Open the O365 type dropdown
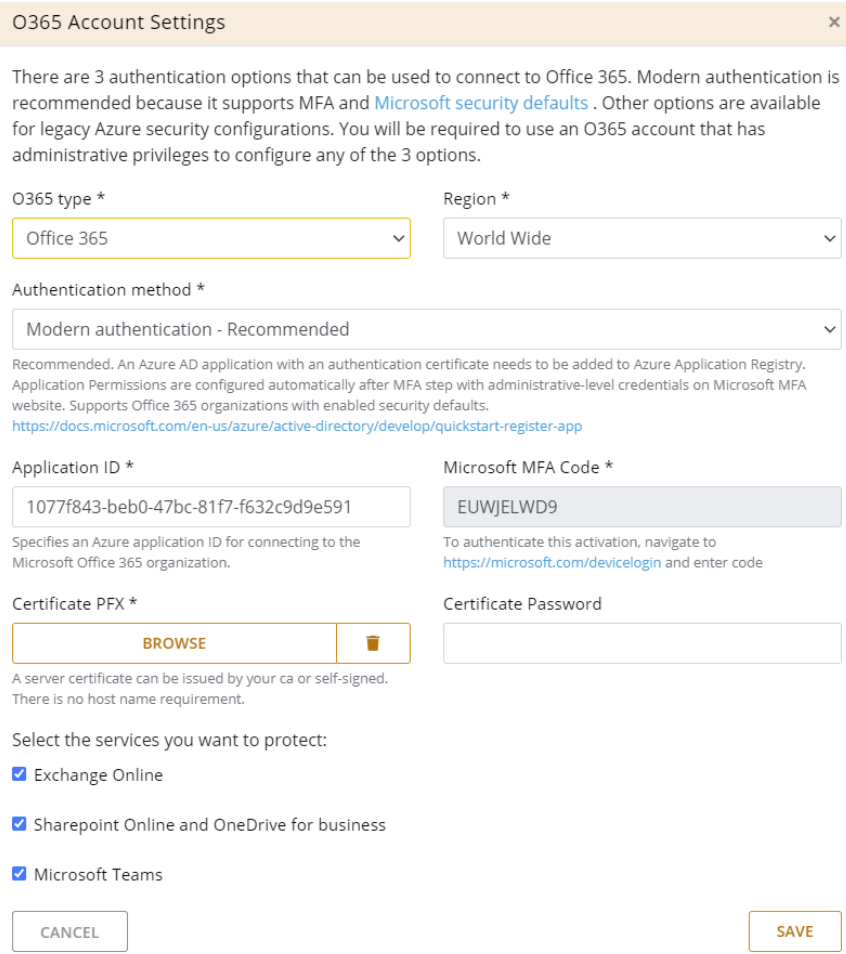Viewport: 846px width, 954px height. click(211, 238)
